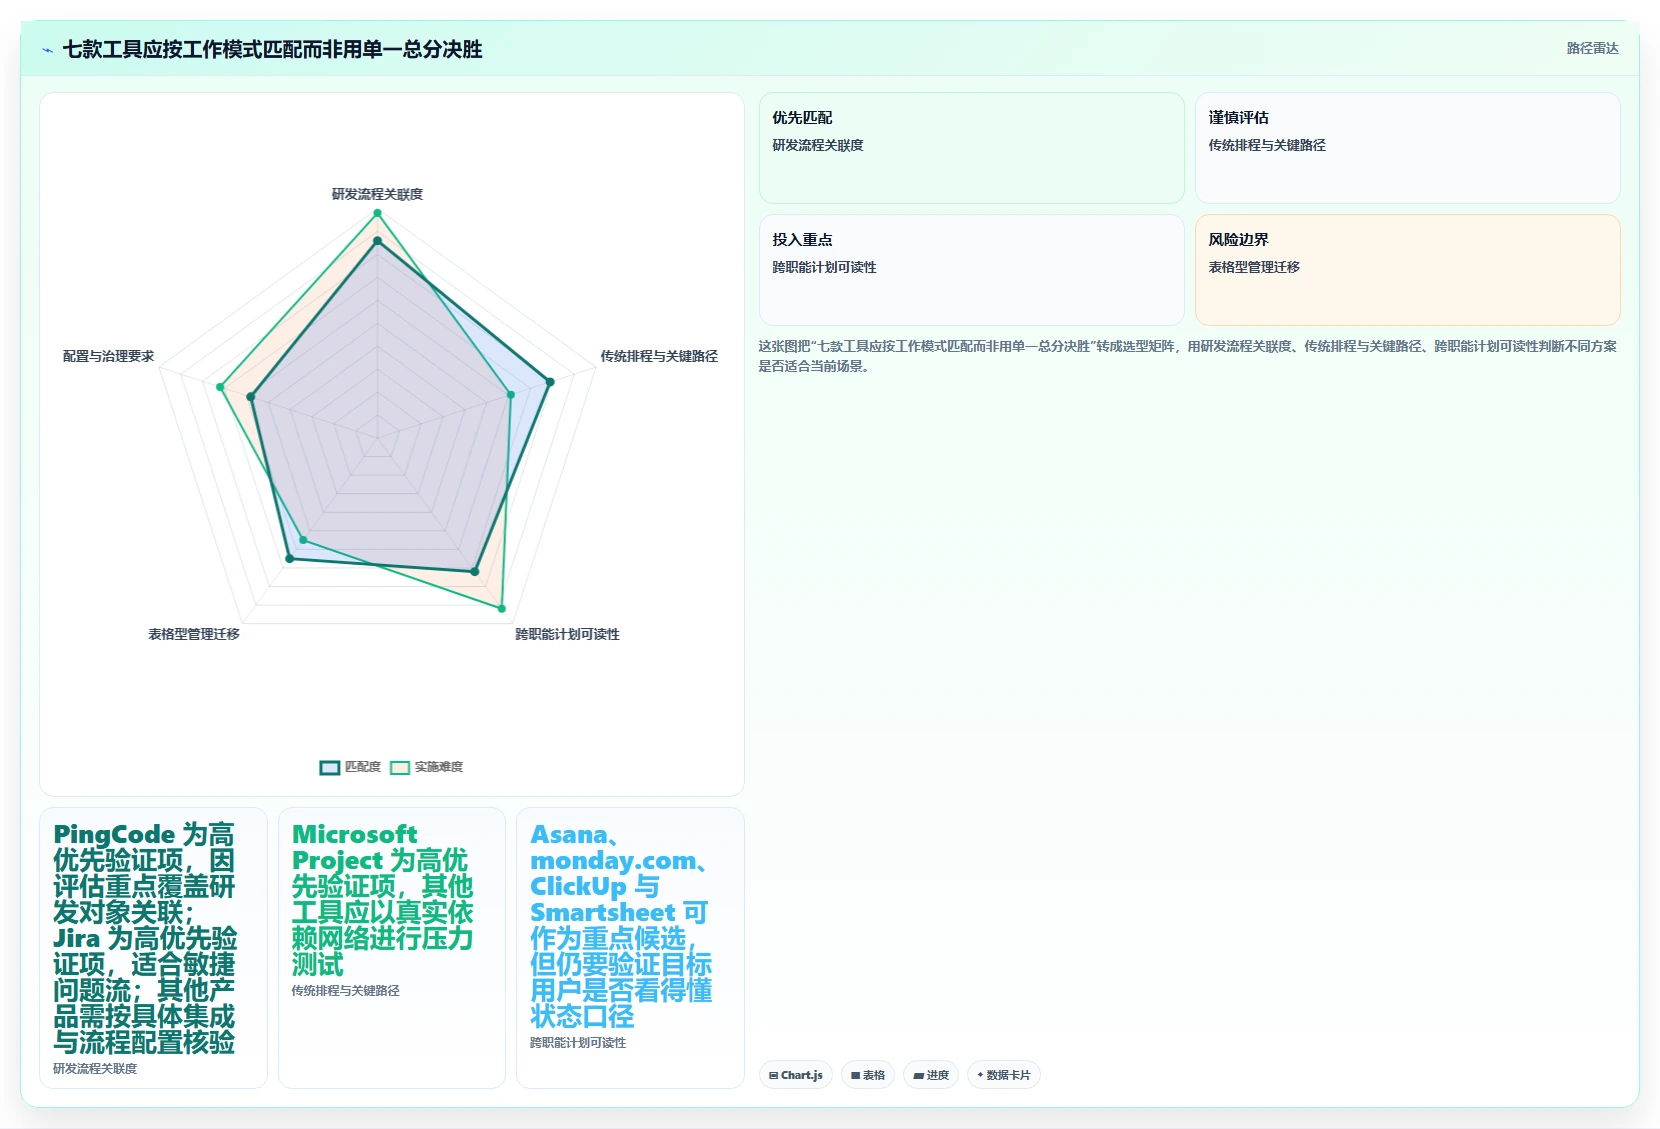Click the 实施难度 point on 跨职能计划可读性 axis

(x=502, y=608)
